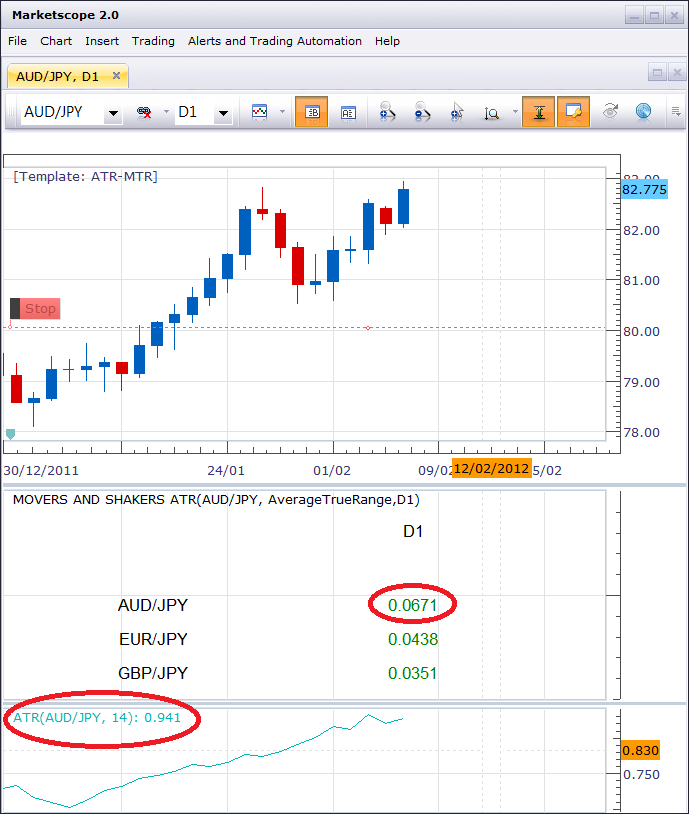
Task: Click the 01/02 date label
Action: click(332, 470)
